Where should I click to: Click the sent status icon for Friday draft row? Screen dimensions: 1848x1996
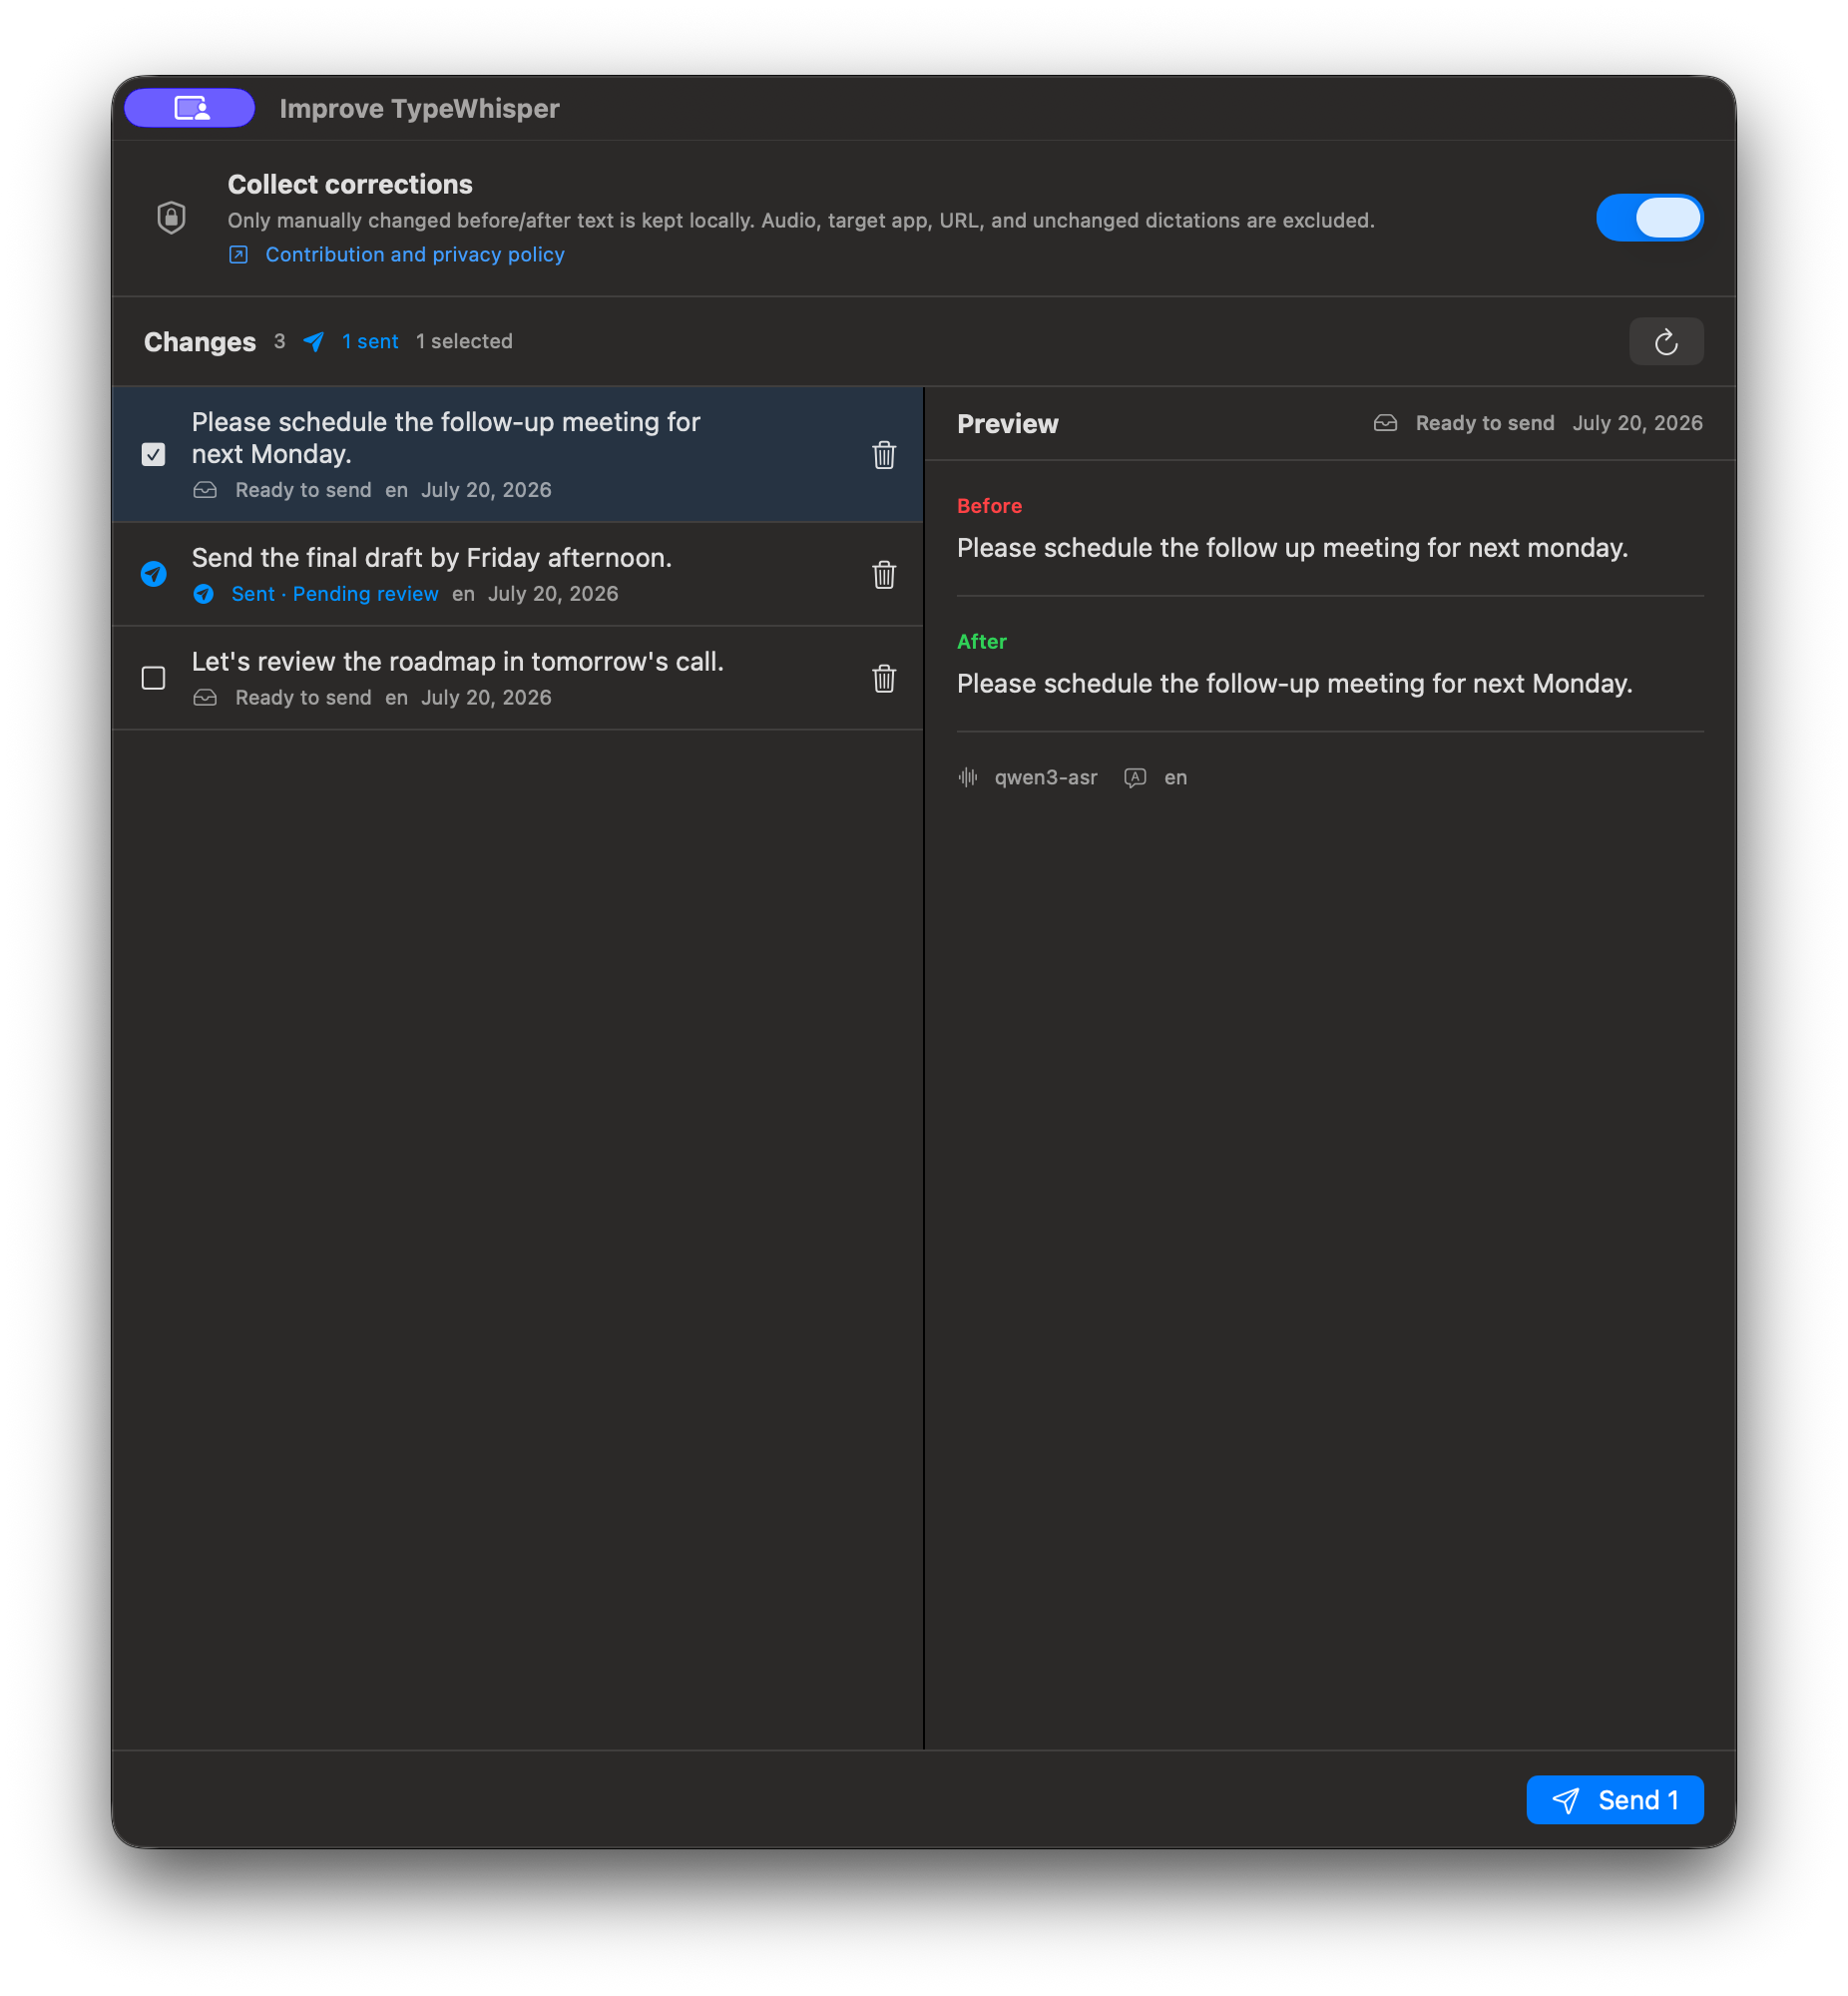(153, 574)
